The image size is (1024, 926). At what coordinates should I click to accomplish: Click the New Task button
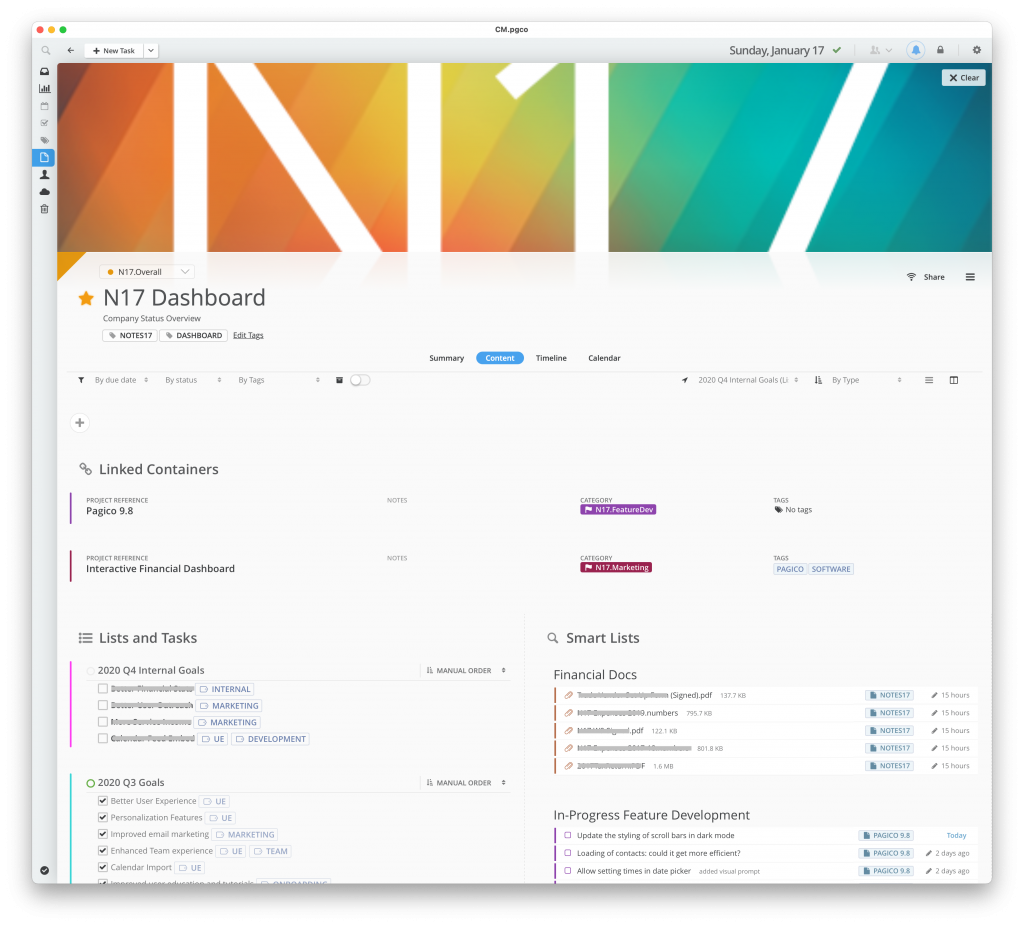[x=114, y=50]
